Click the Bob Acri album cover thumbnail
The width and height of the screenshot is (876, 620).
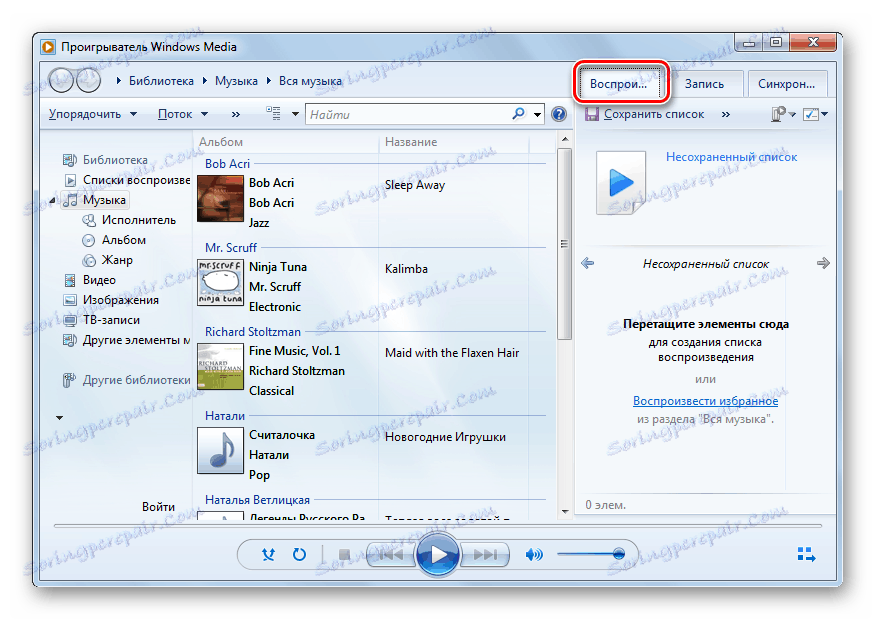click(220, 199)
